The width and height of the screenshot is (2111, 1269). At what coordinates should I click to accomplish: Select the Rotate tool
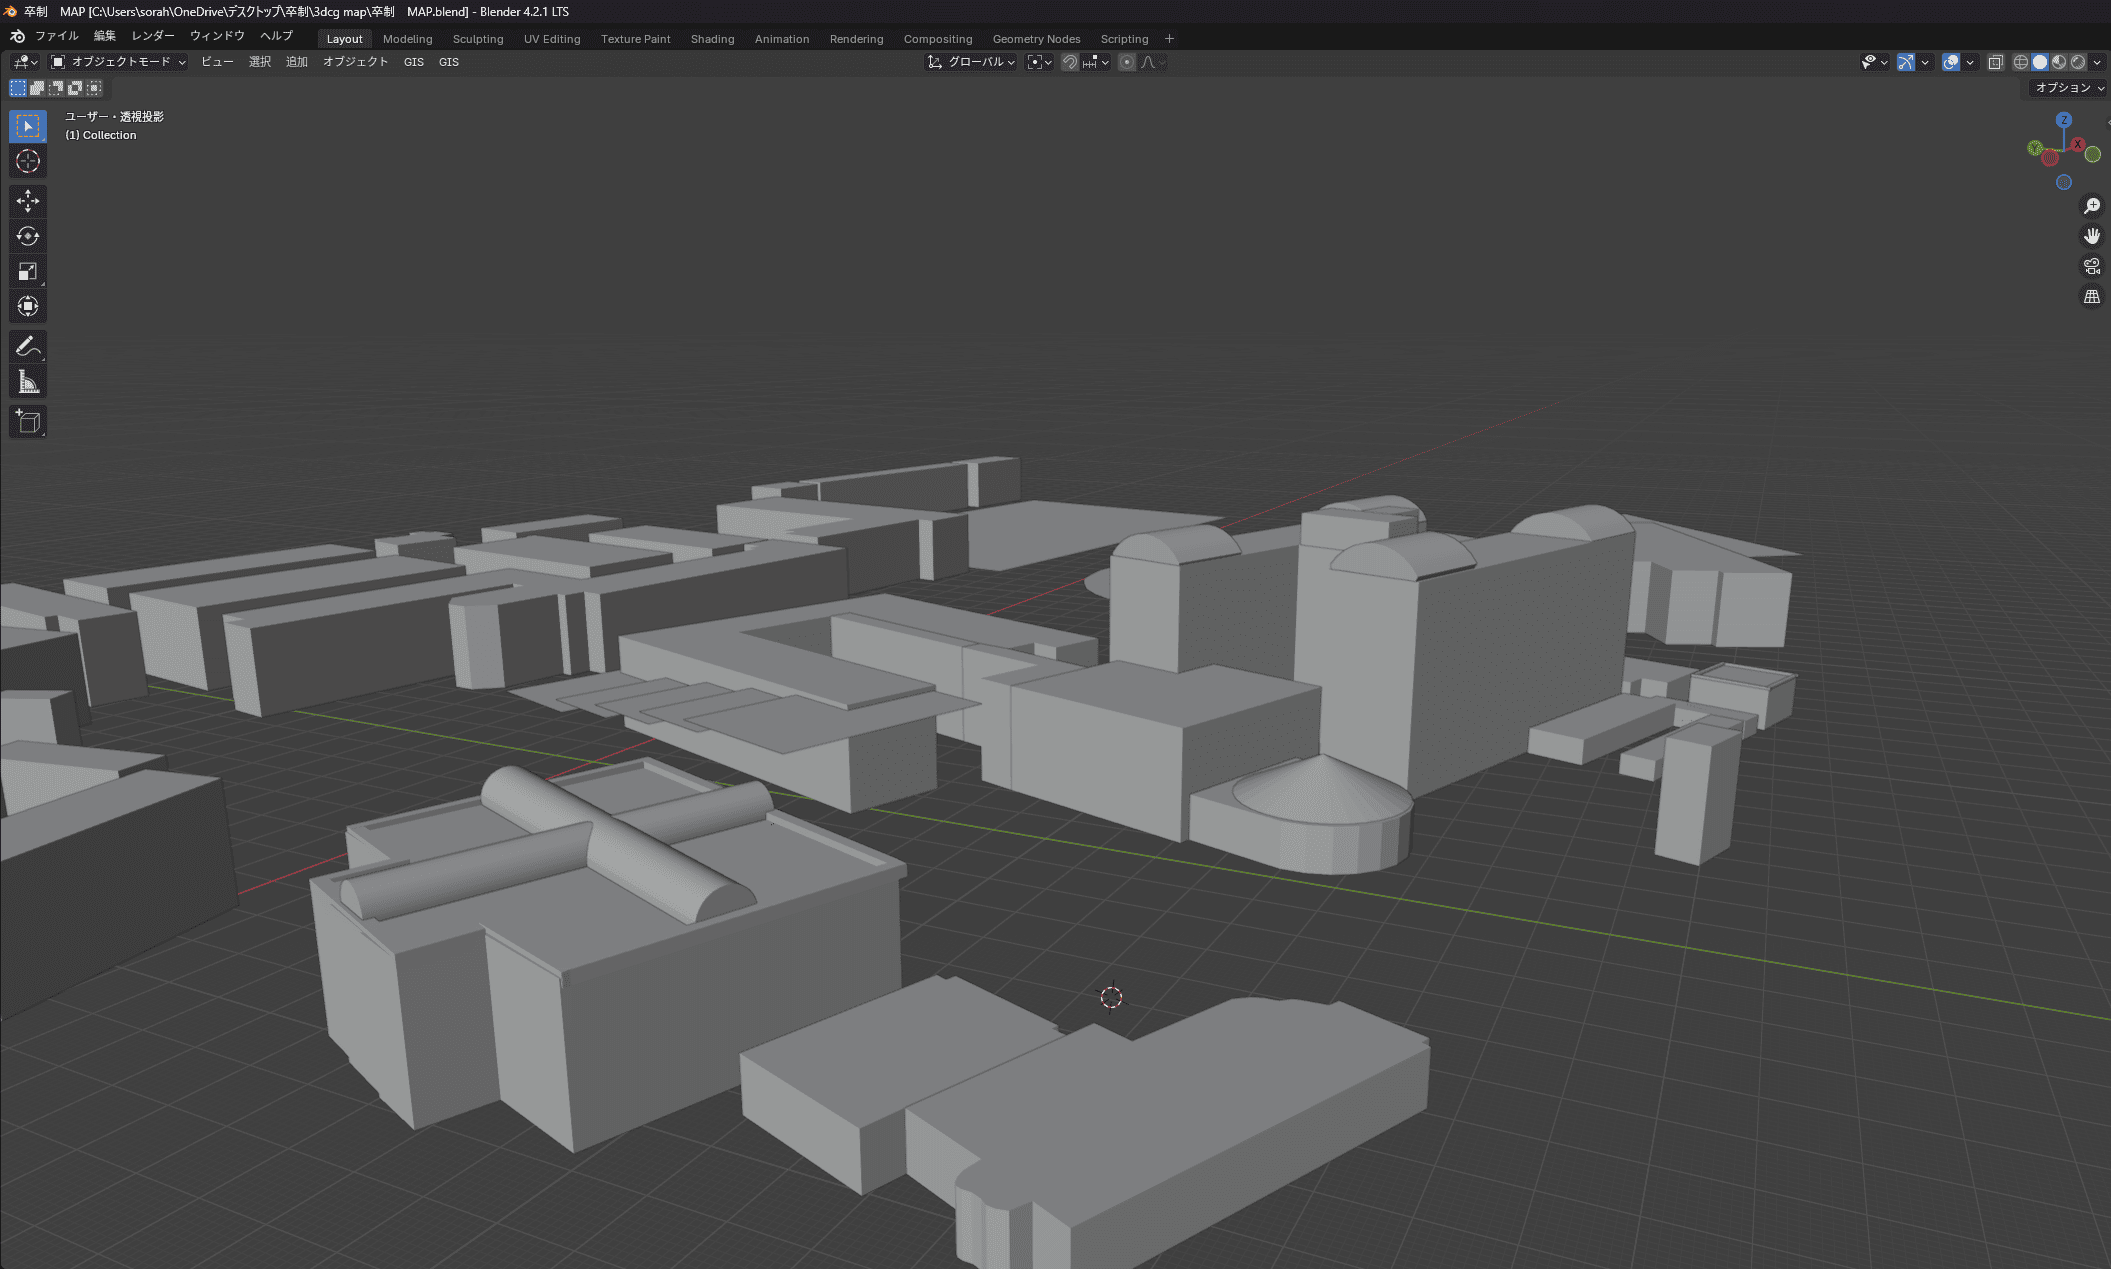[27, 236]
